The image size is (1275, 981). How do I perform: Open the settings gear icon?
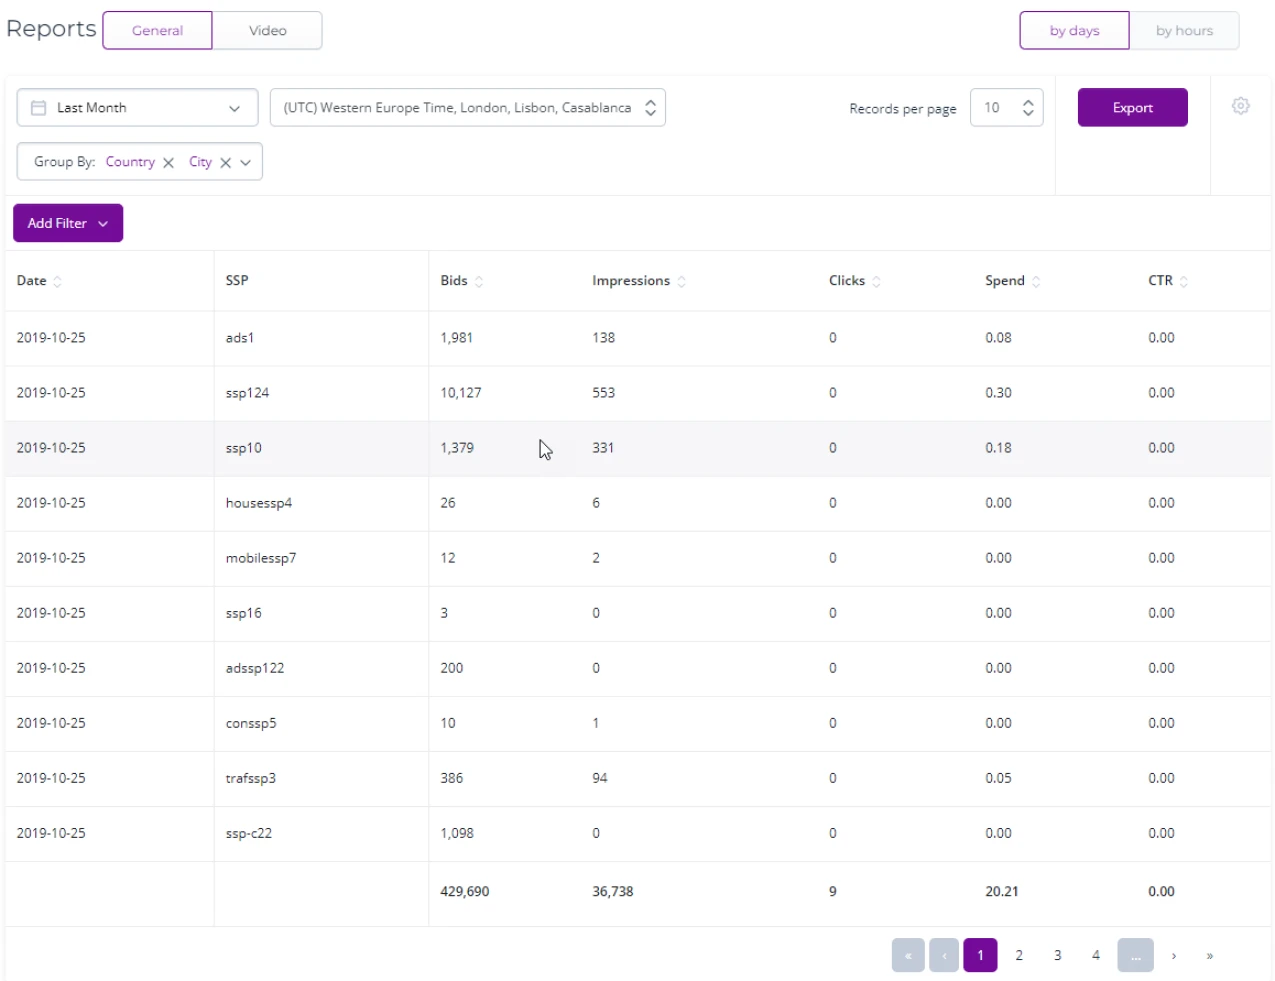click(1240, 106)
